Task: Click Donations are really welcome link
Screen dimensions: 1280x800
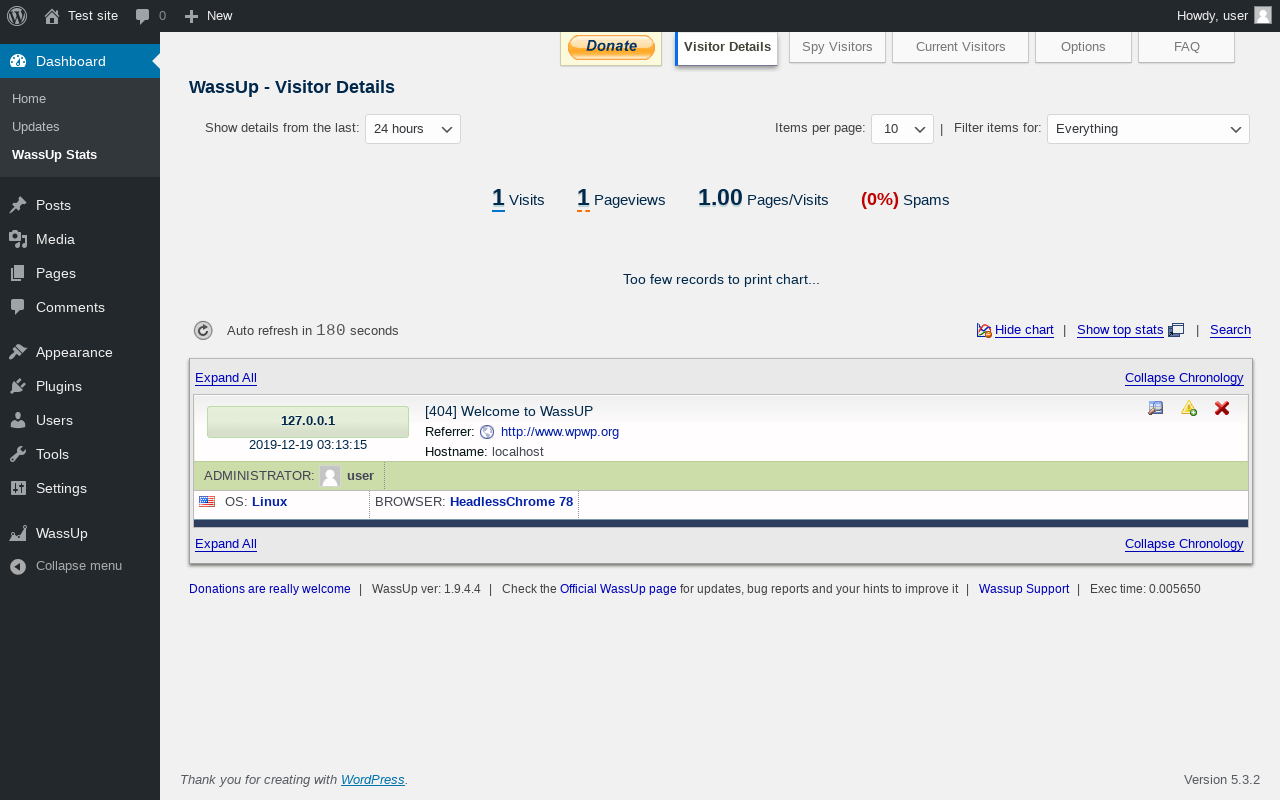Action: [270, 589]
